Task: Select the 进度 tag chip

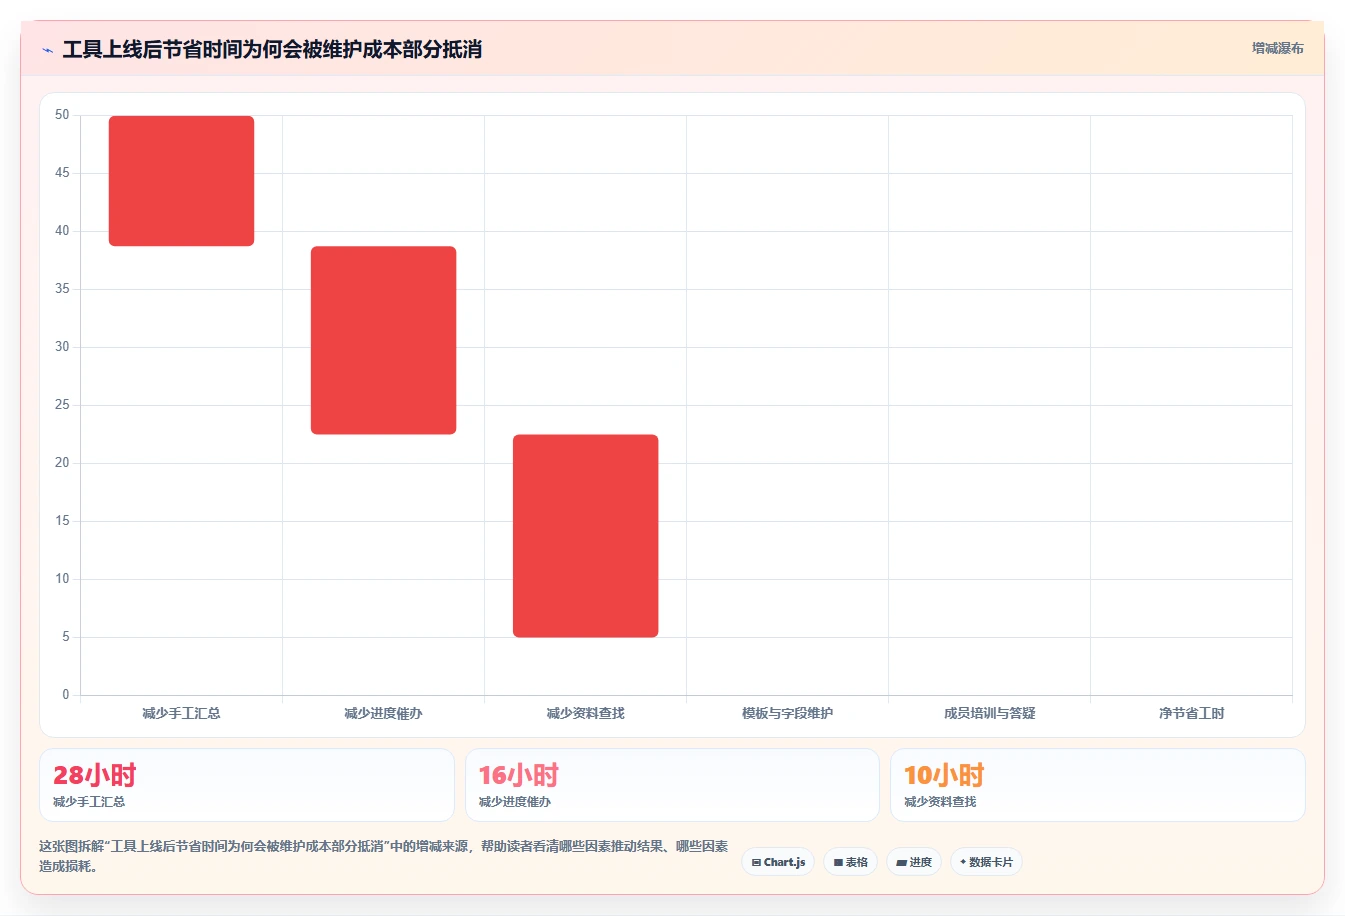Action: click(x=914, y=862)
